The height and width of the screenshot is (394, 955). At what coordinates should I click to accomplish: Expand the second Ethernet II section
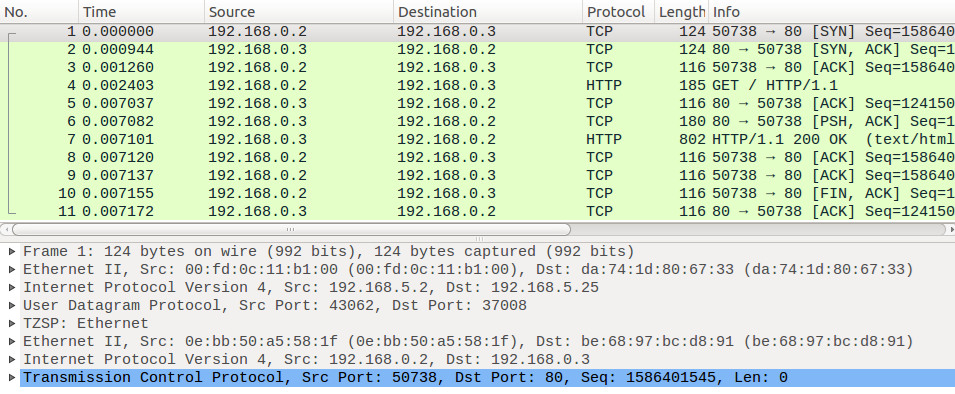tap(12, 342)
